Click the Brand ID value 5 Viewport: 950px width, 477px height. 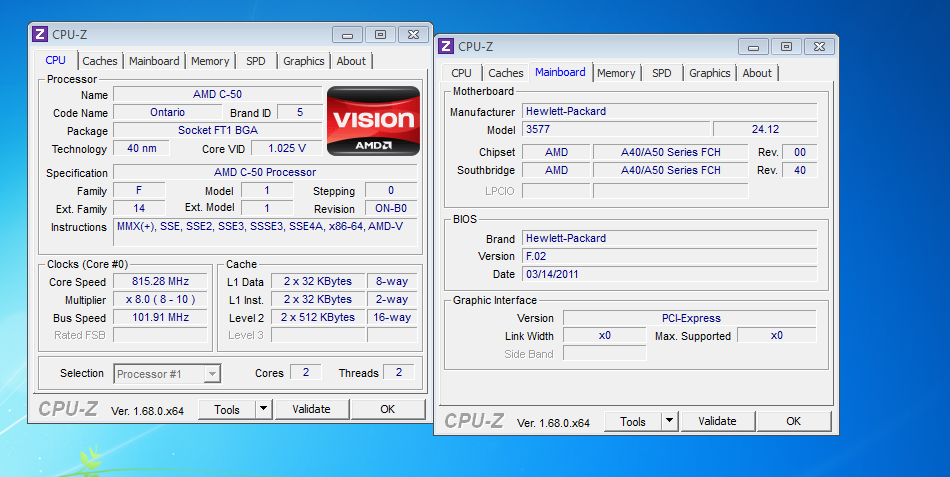click(300, 112)
